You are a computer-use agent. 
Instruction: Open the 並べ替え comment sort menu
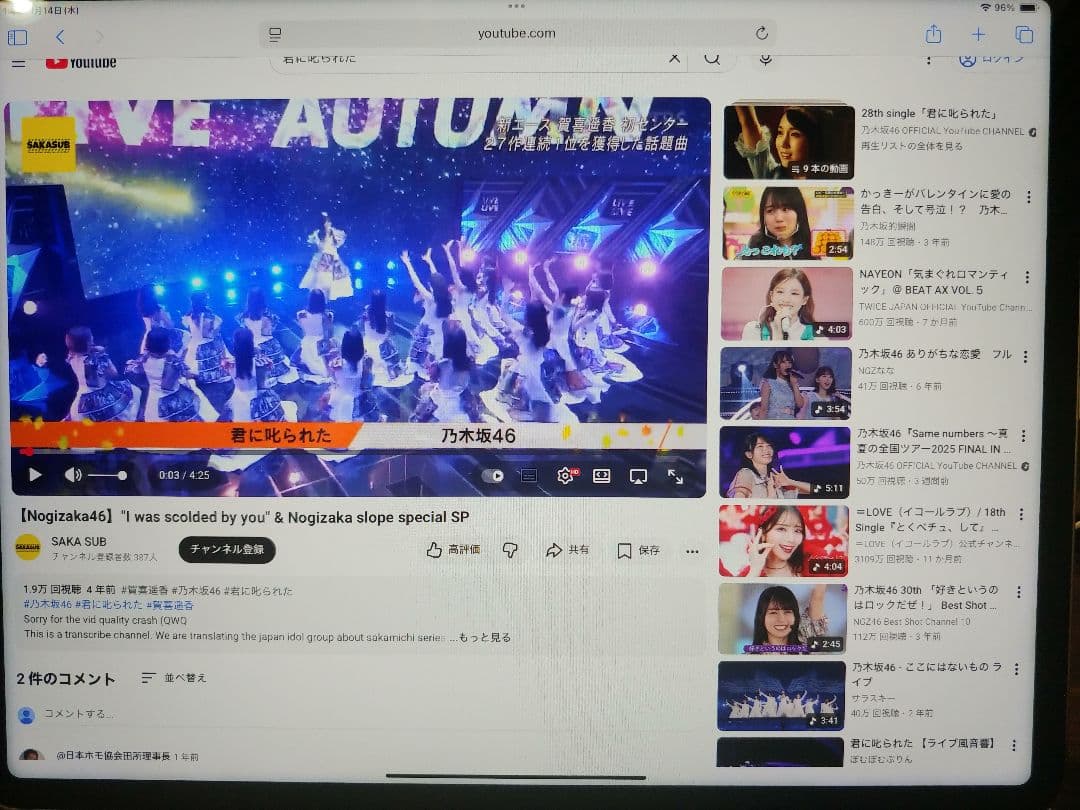(x=174, y=678)
